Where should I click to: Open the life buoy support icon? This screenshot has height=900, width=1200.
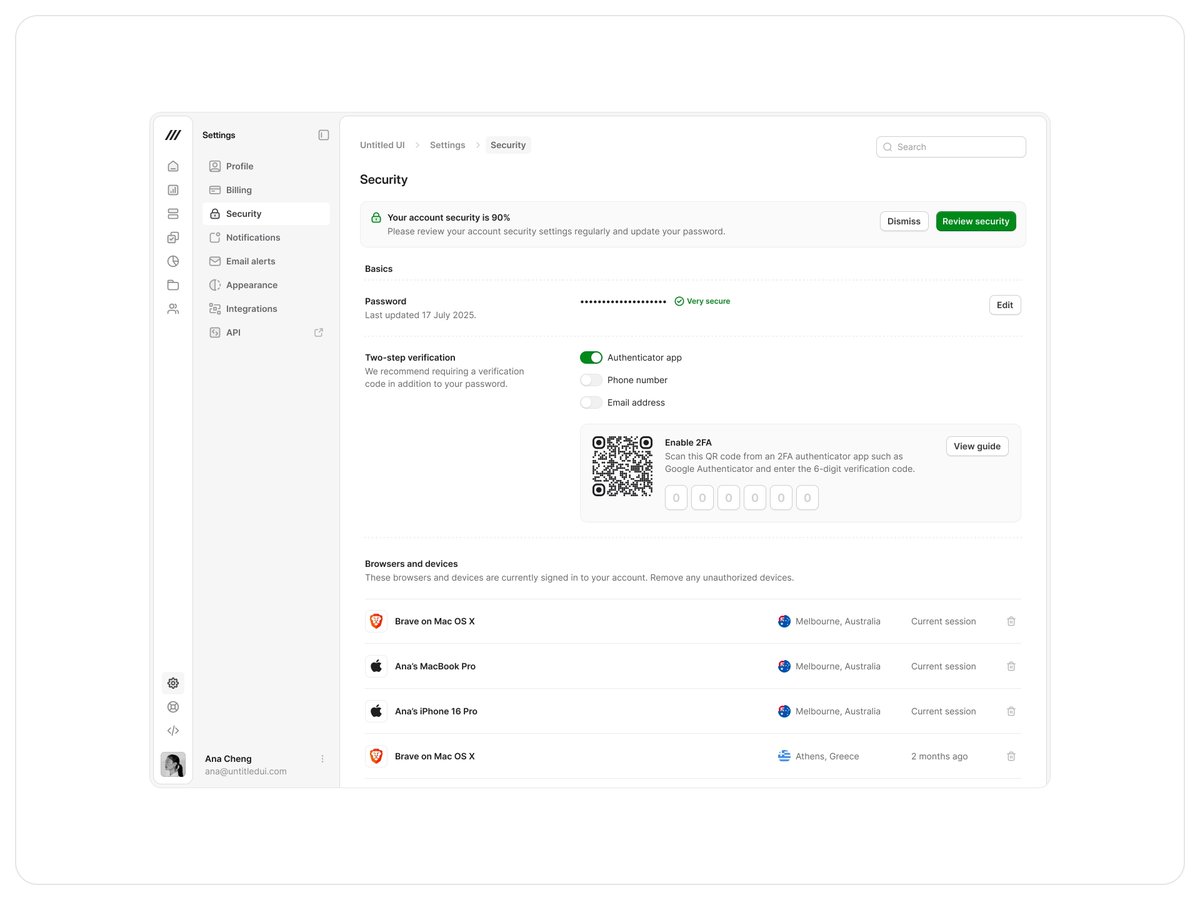click(x=173, y=707)
